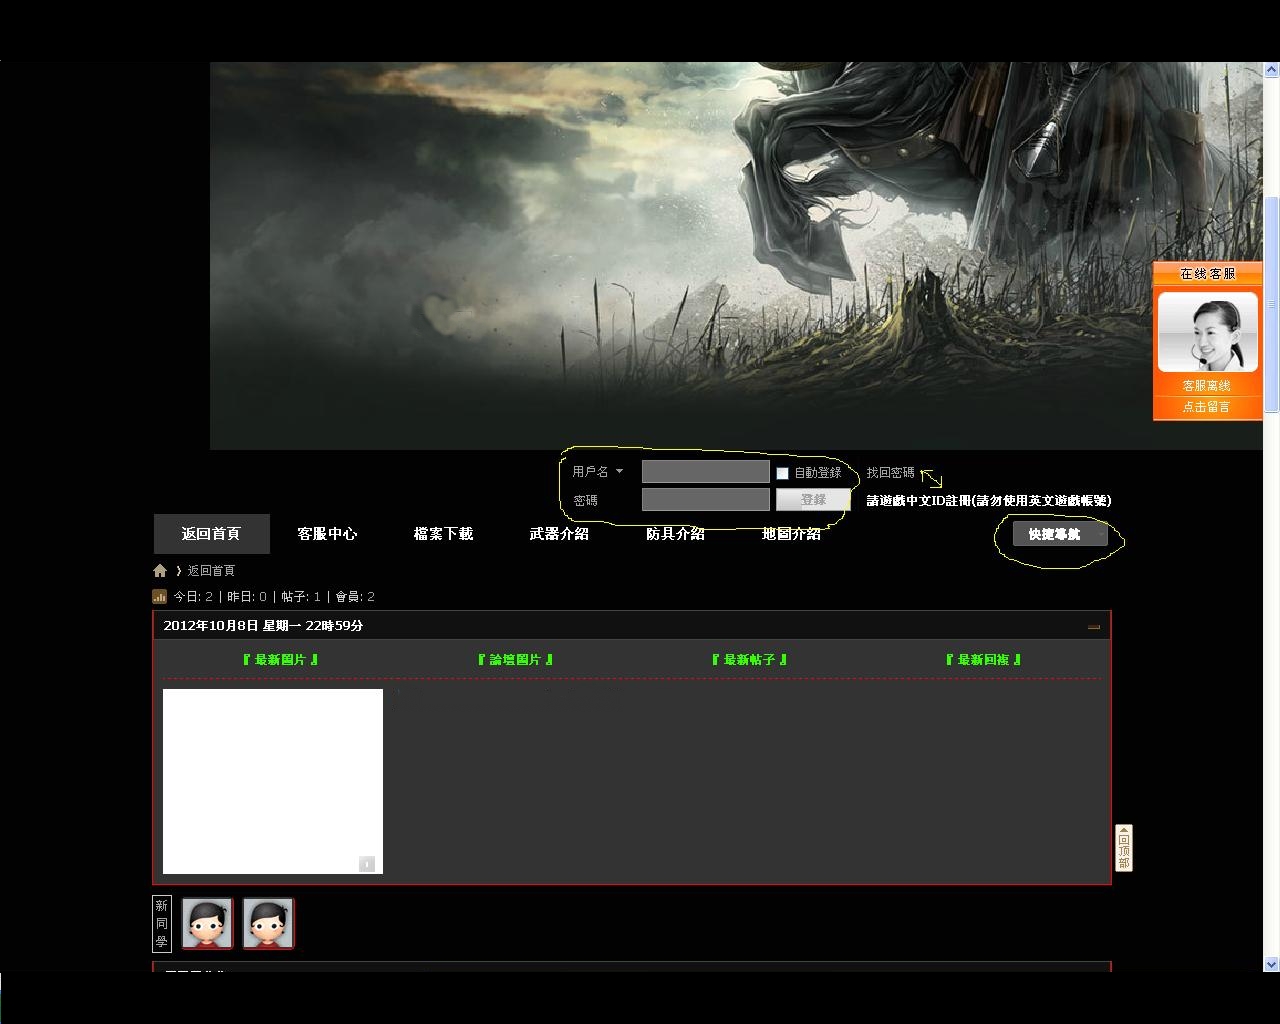Enable the 自動登錄 checkbox
Viewport: 1280px width, 1024px height.
(x=782, y=473)
